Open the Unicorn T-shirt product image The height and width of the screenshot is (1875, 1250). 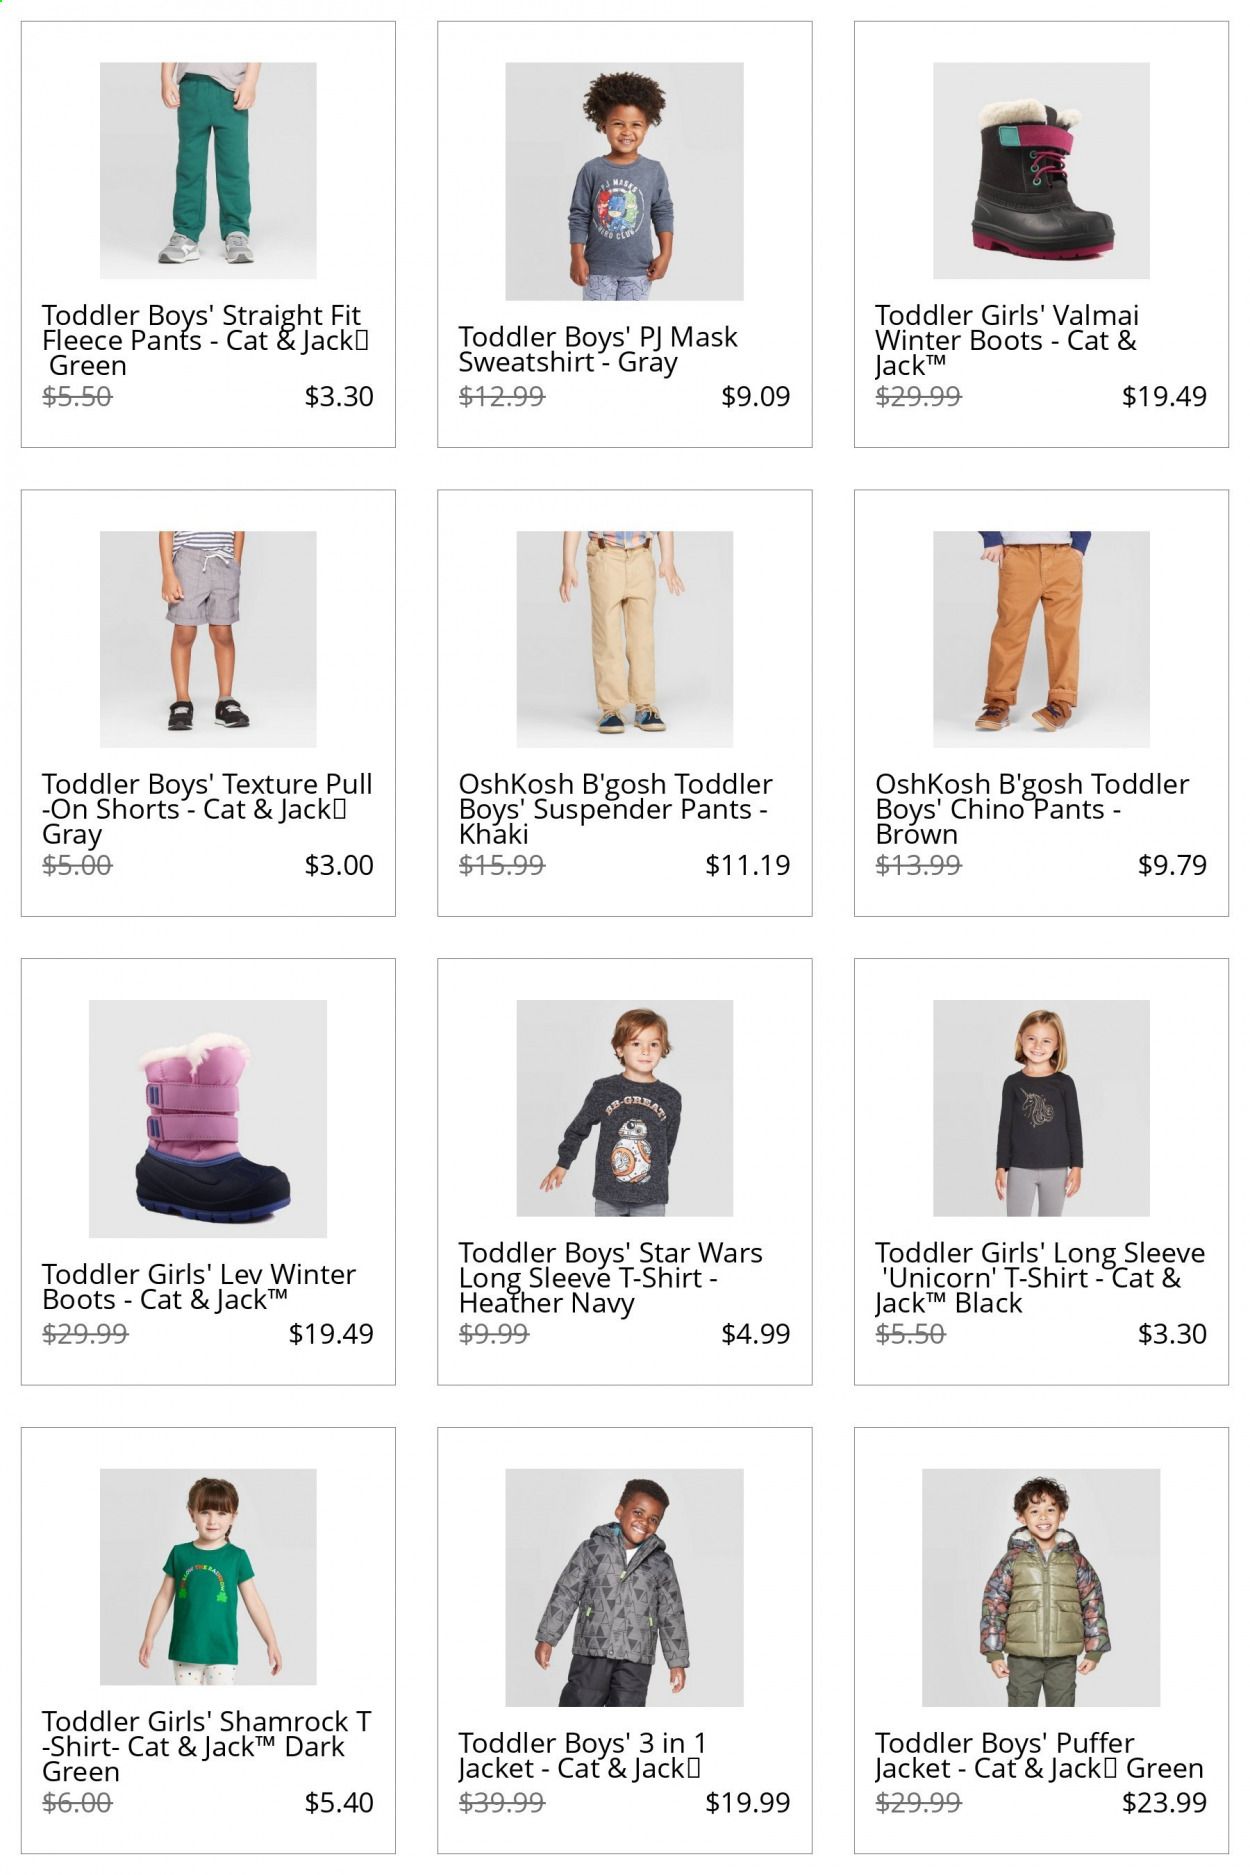[x=1041, y=1108]
